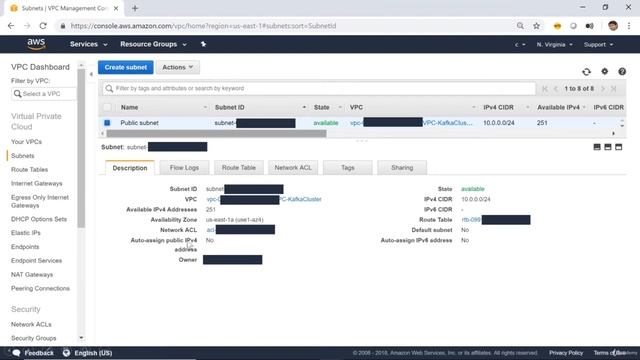Open the browser three-dot menu
Viewport: 640px width, 360px height.
[629, 26]
